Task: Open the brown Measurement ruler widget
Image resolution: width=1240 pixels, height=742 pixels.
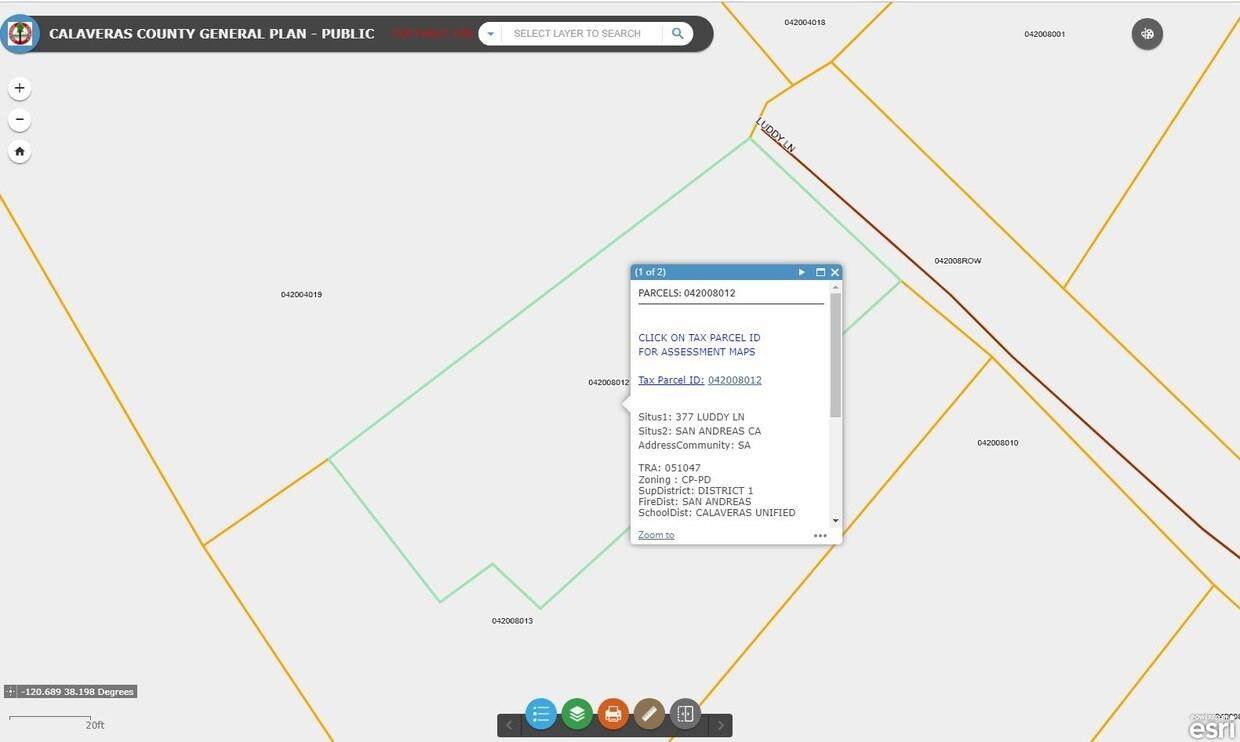Action: tap(649, 714)
